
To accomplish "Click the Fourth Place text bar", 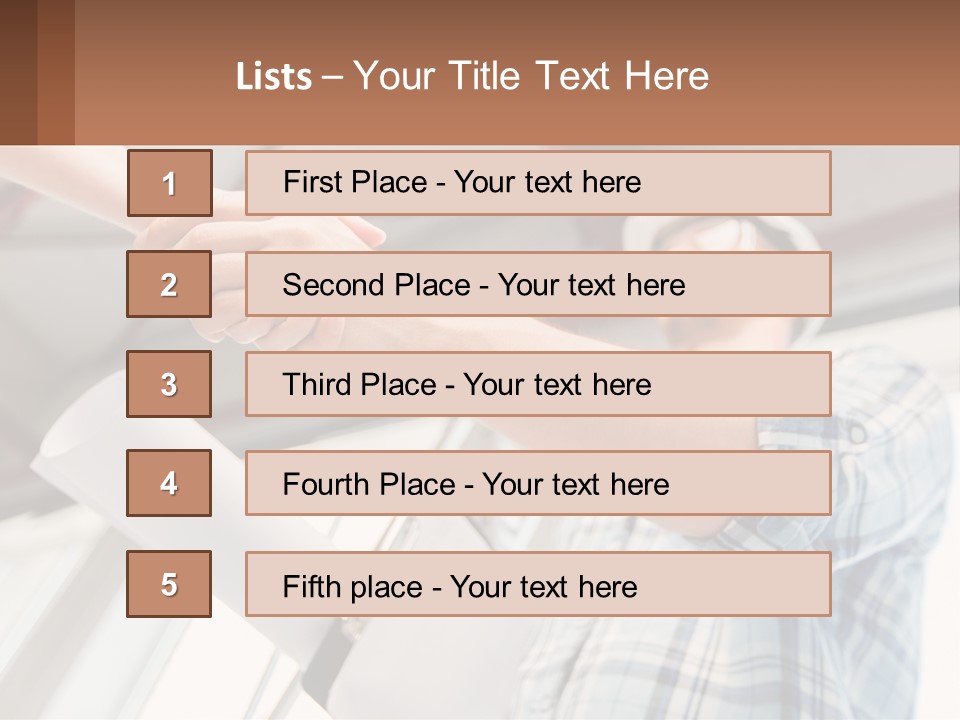I will click(x=538, y=483).
